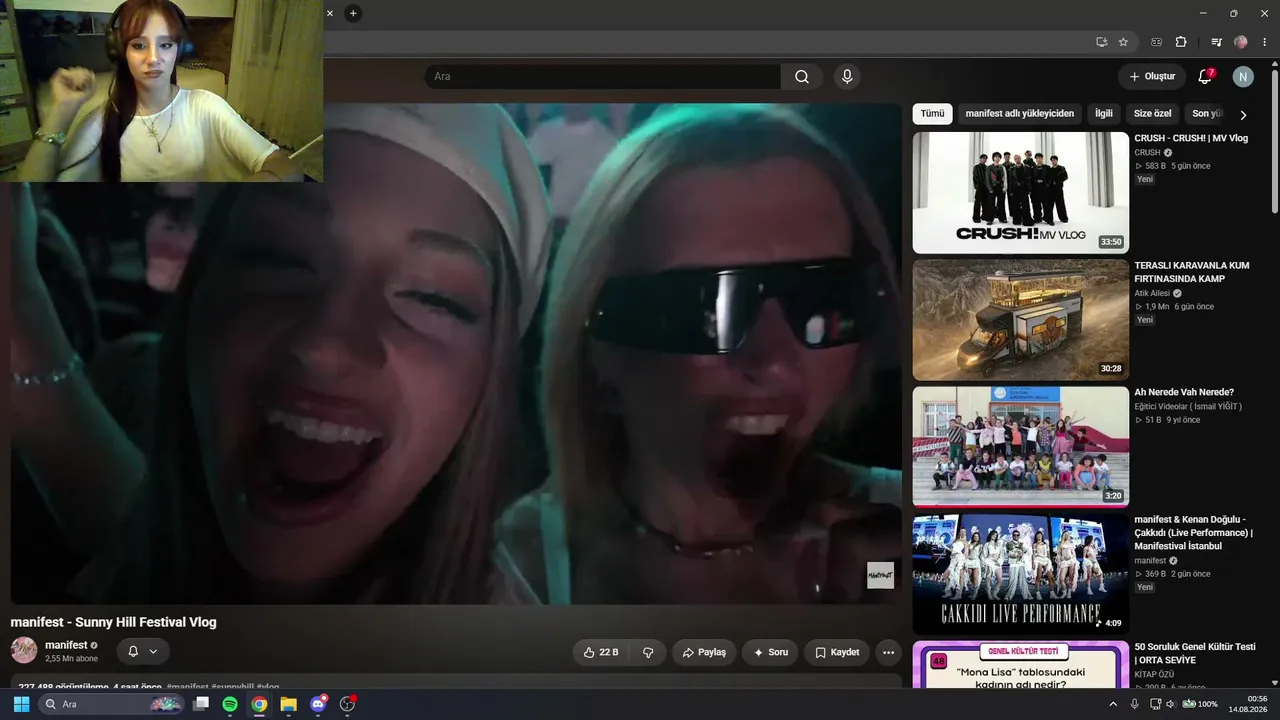Screen dimensions: 1280x720
Task: Open 'manifest & Kenan Doğulu - Çakkıdı' title
Action: [1193, 533]
